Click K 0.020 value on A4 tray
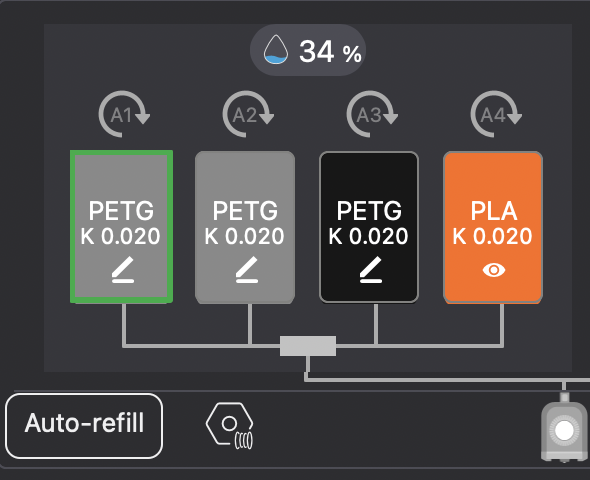This screenshot has height=480, width=590. point(492,236)
